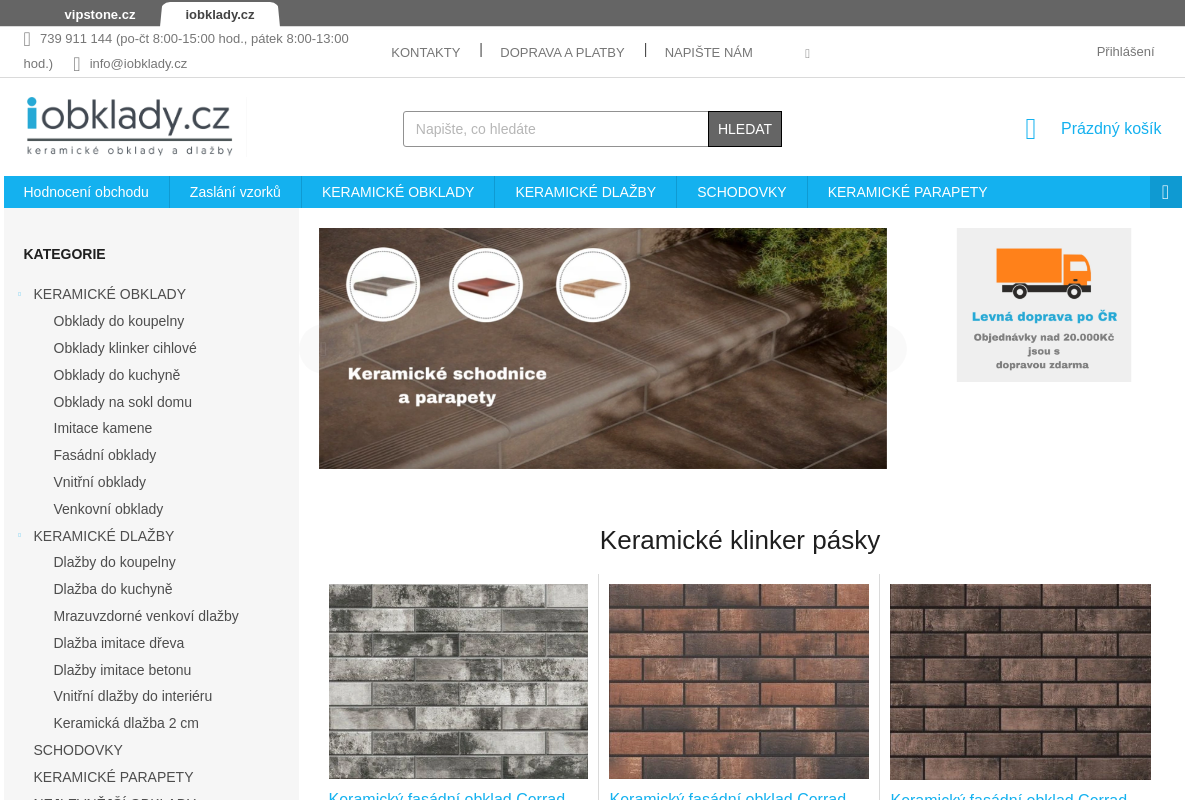Expand the KERAMICKÉ OBKLADY sidebar category
The width and height of the screenshot is (1200, 800).
(x=18, y=293)
